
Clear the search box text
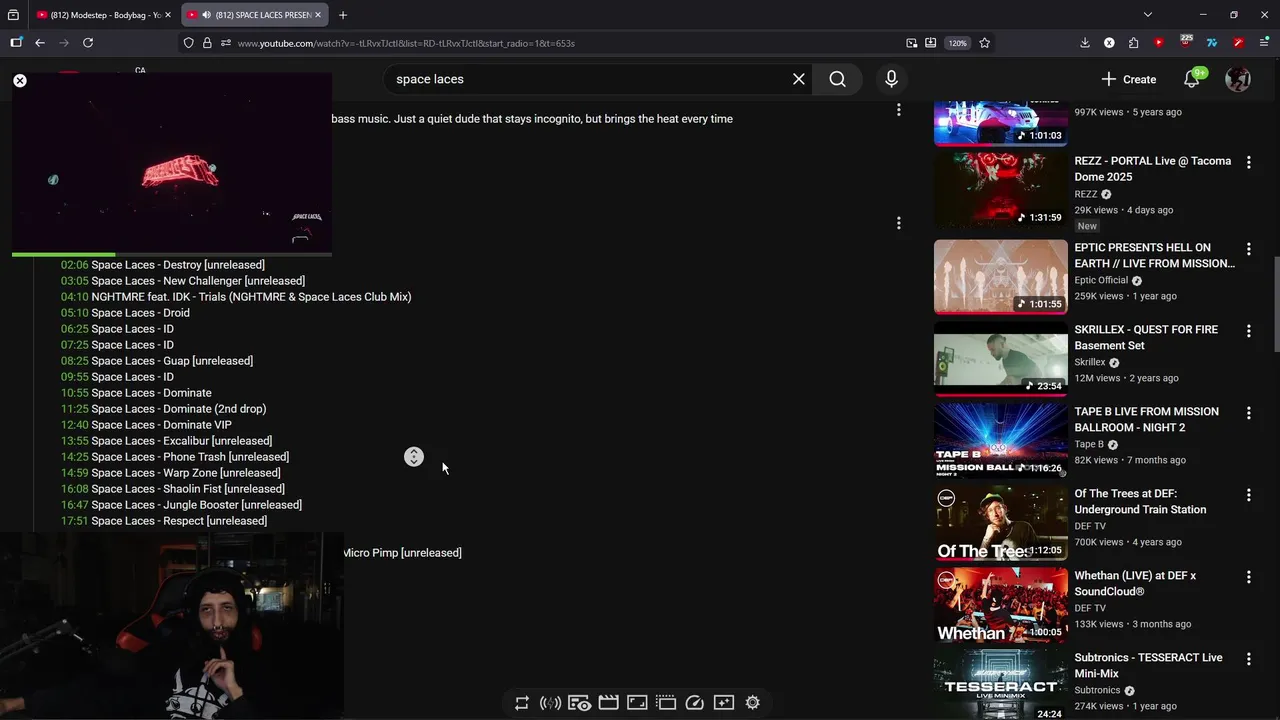pos(799,79)
